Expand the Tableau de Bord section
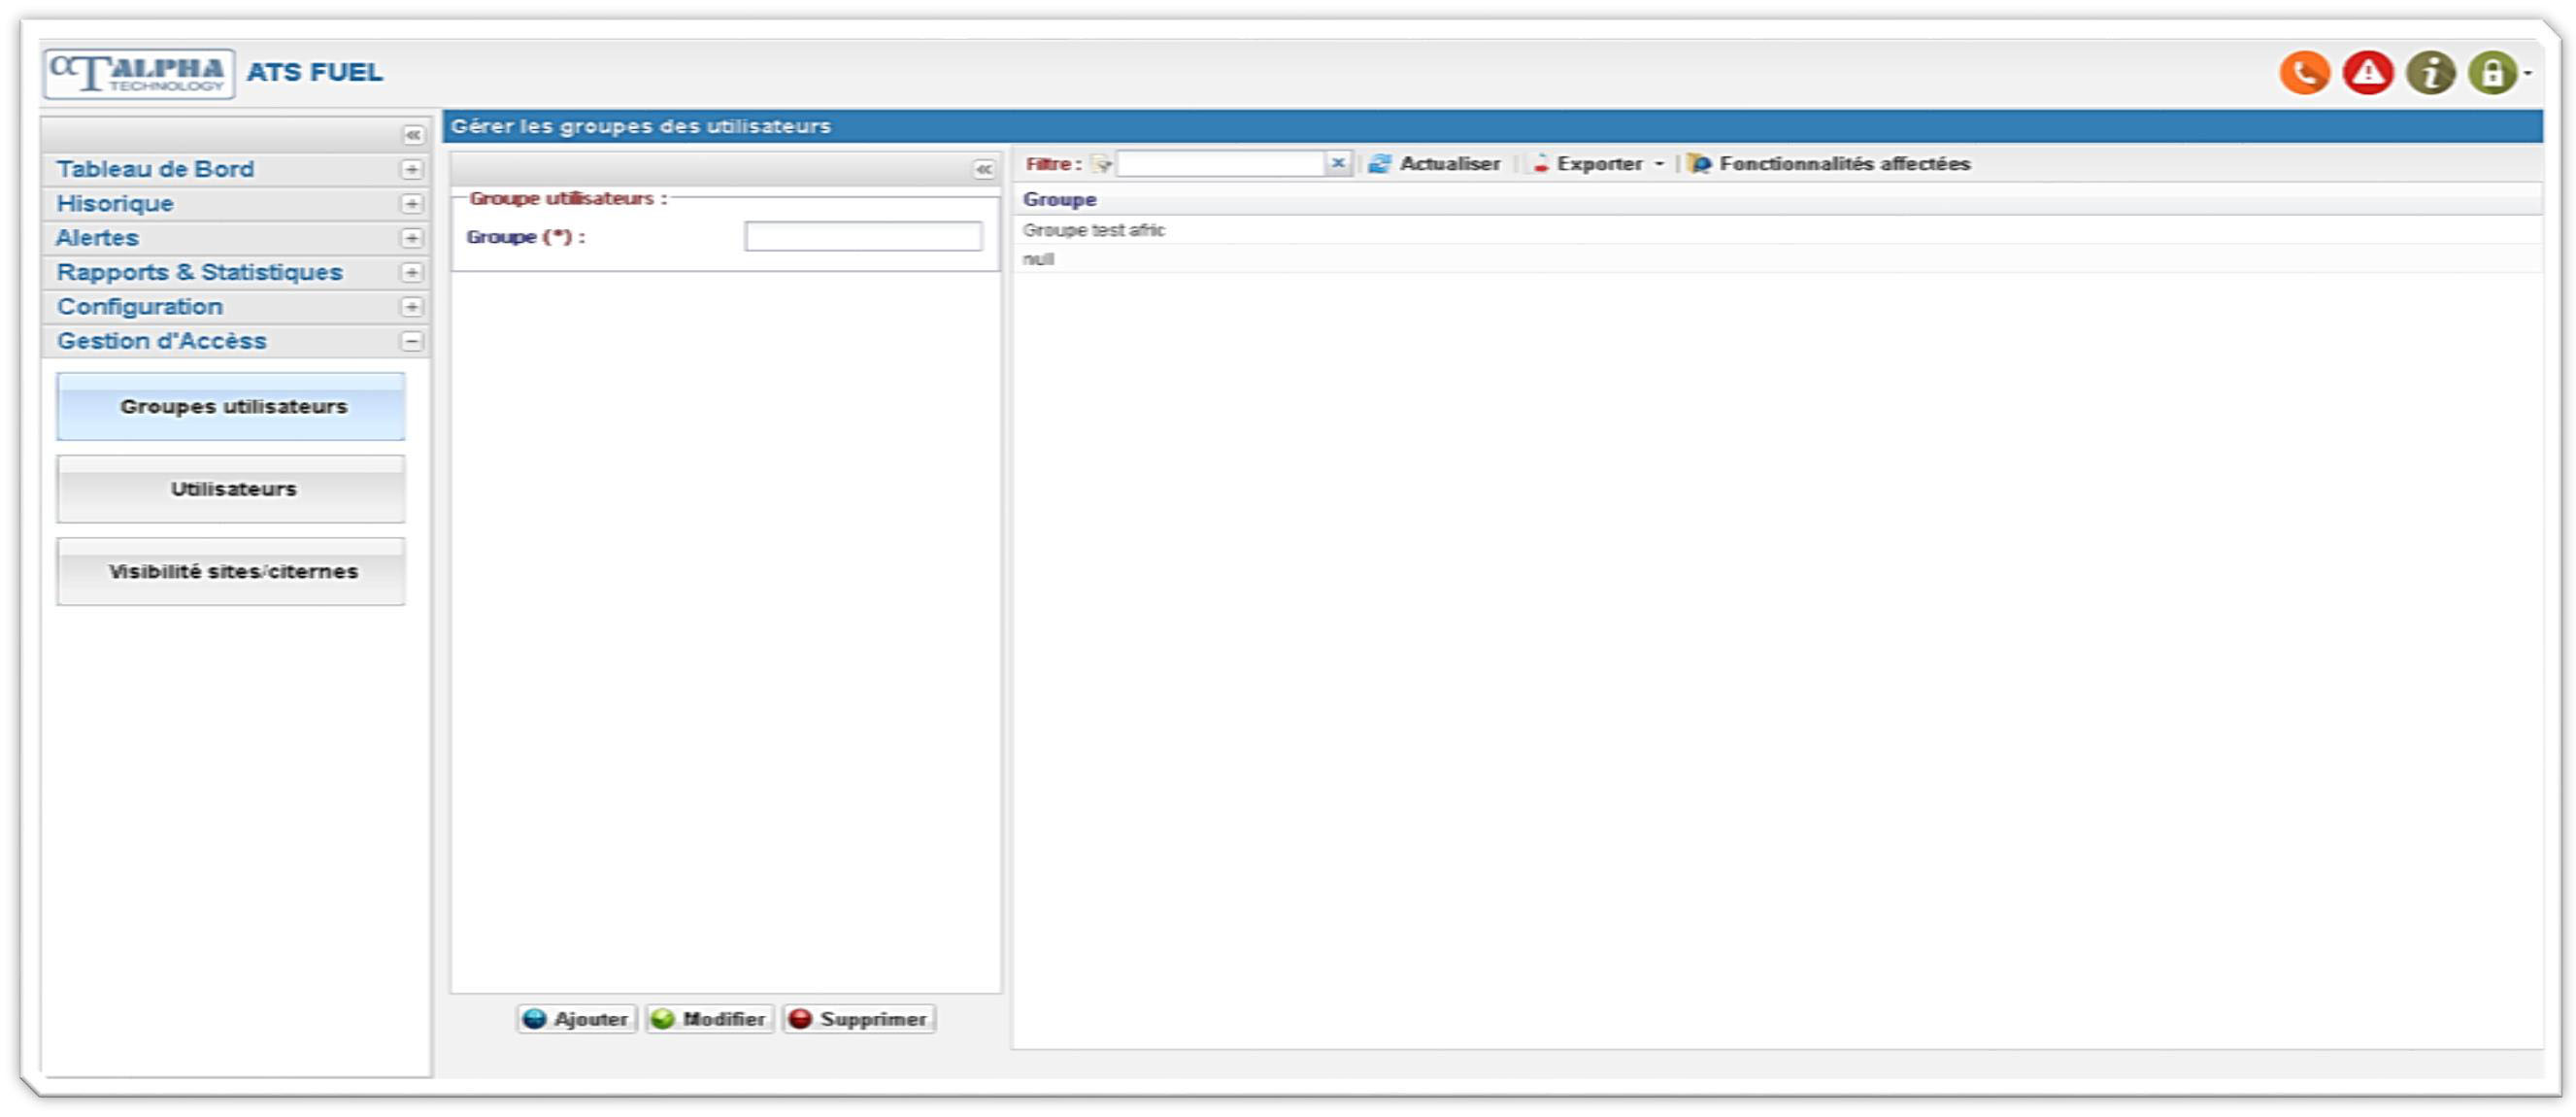The width and height of the screenshot is (2576, 1117). click(411, 170)
